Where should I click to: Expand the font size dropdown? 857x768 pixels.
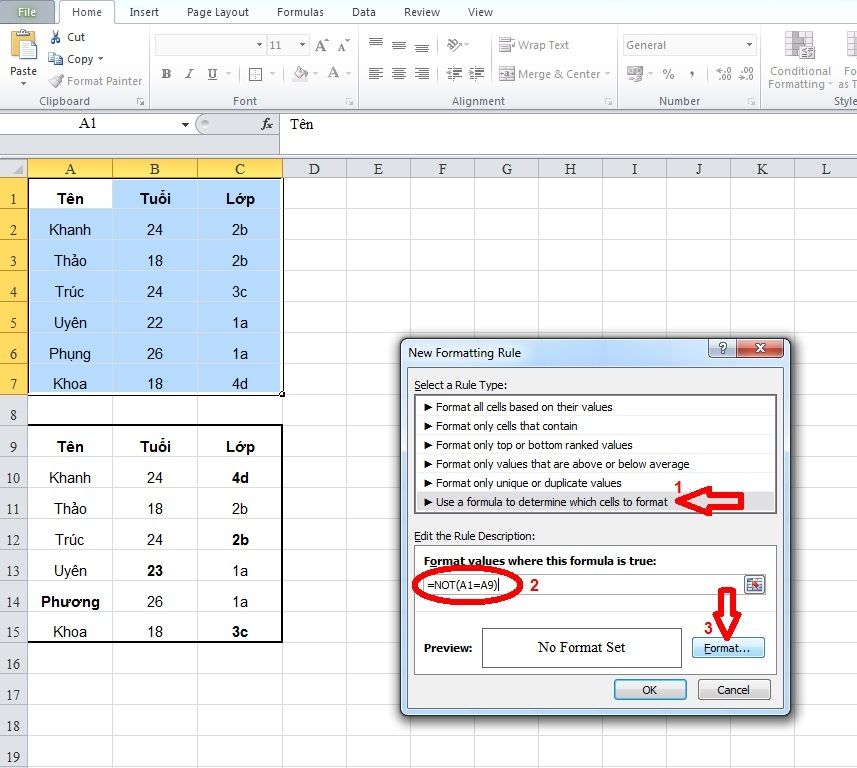pyautogui.click(x=302, y=45)
